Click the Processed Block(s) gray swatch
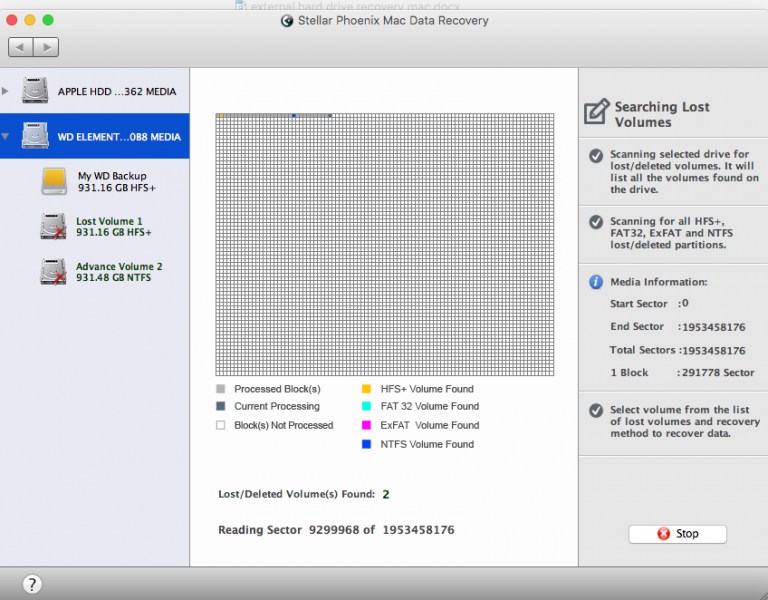The width and height of the screenshot is (768, 600). [220, 389]
